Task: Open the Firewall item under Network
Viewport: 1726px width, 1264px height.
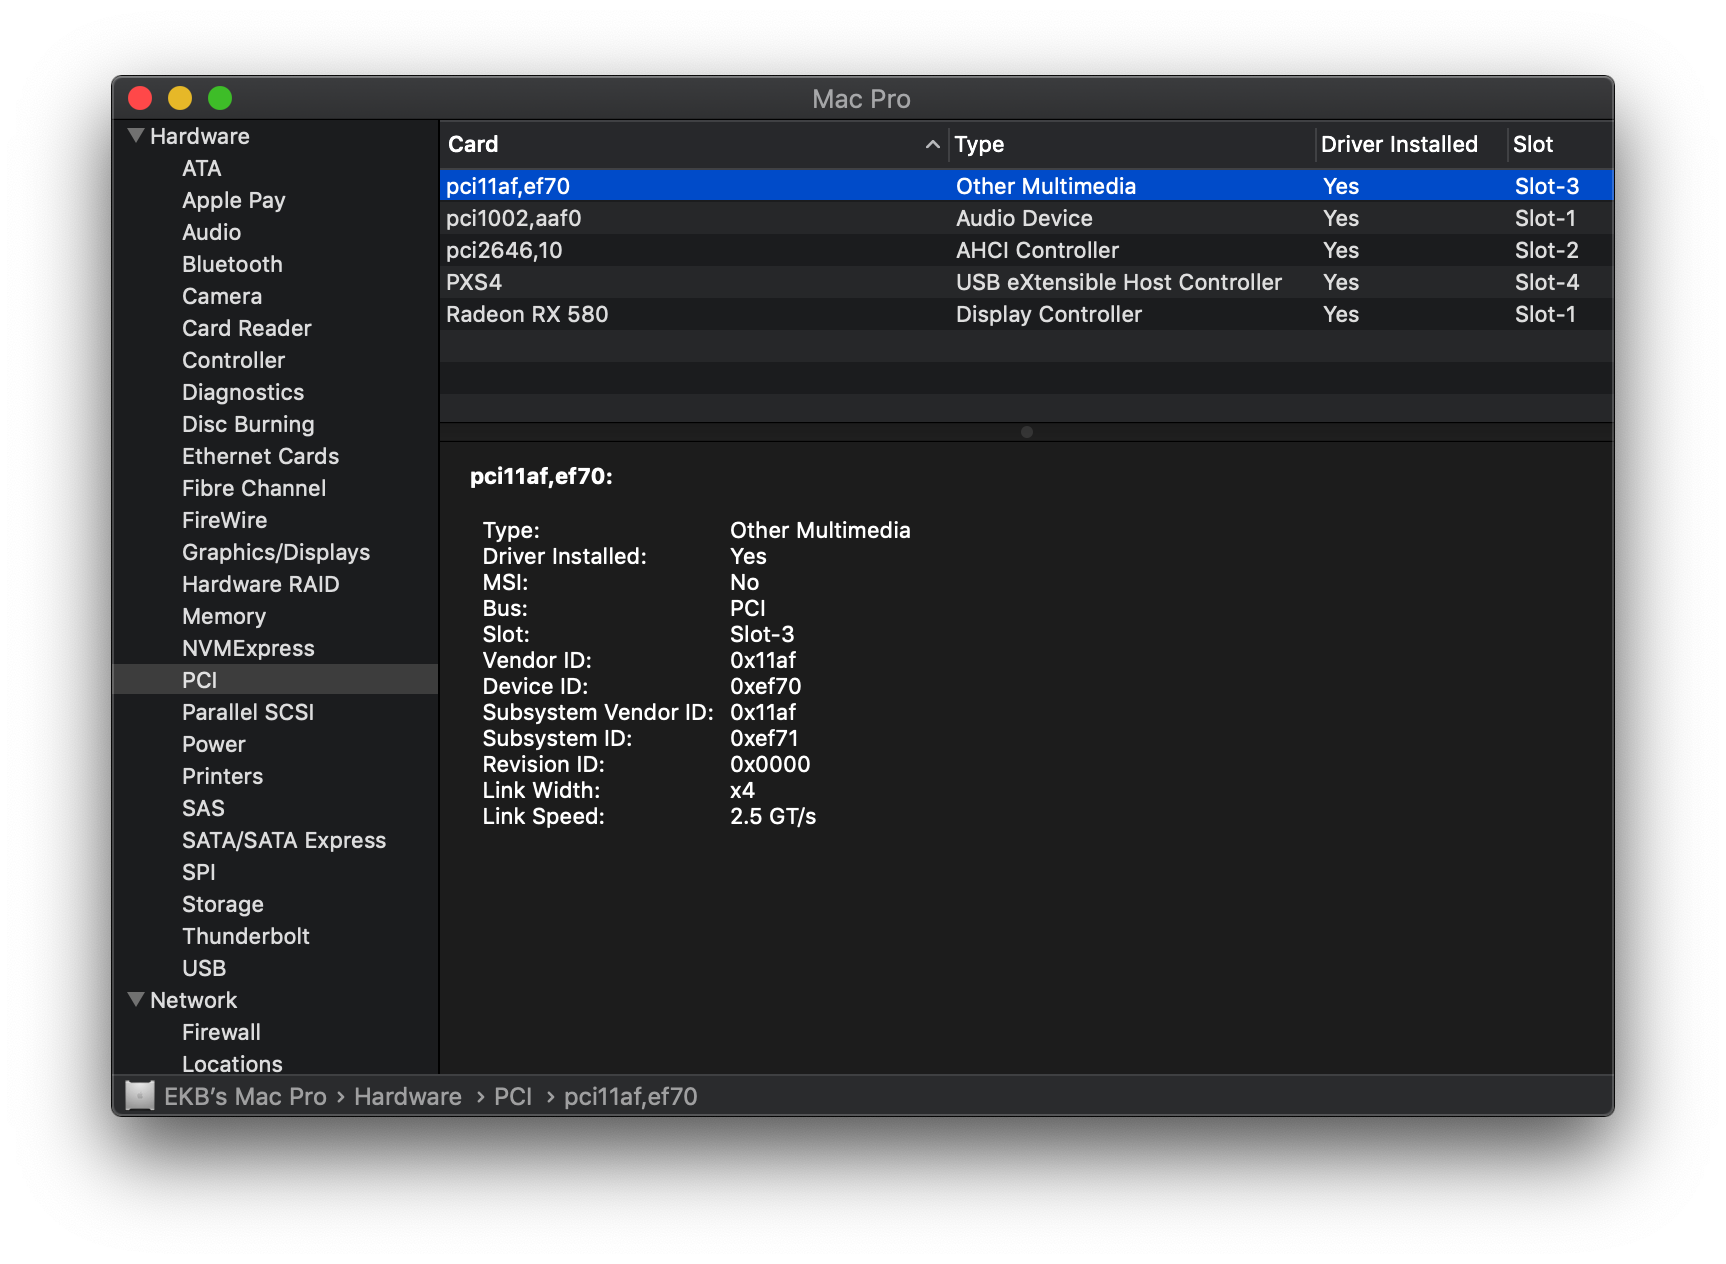Action: 221,1032
